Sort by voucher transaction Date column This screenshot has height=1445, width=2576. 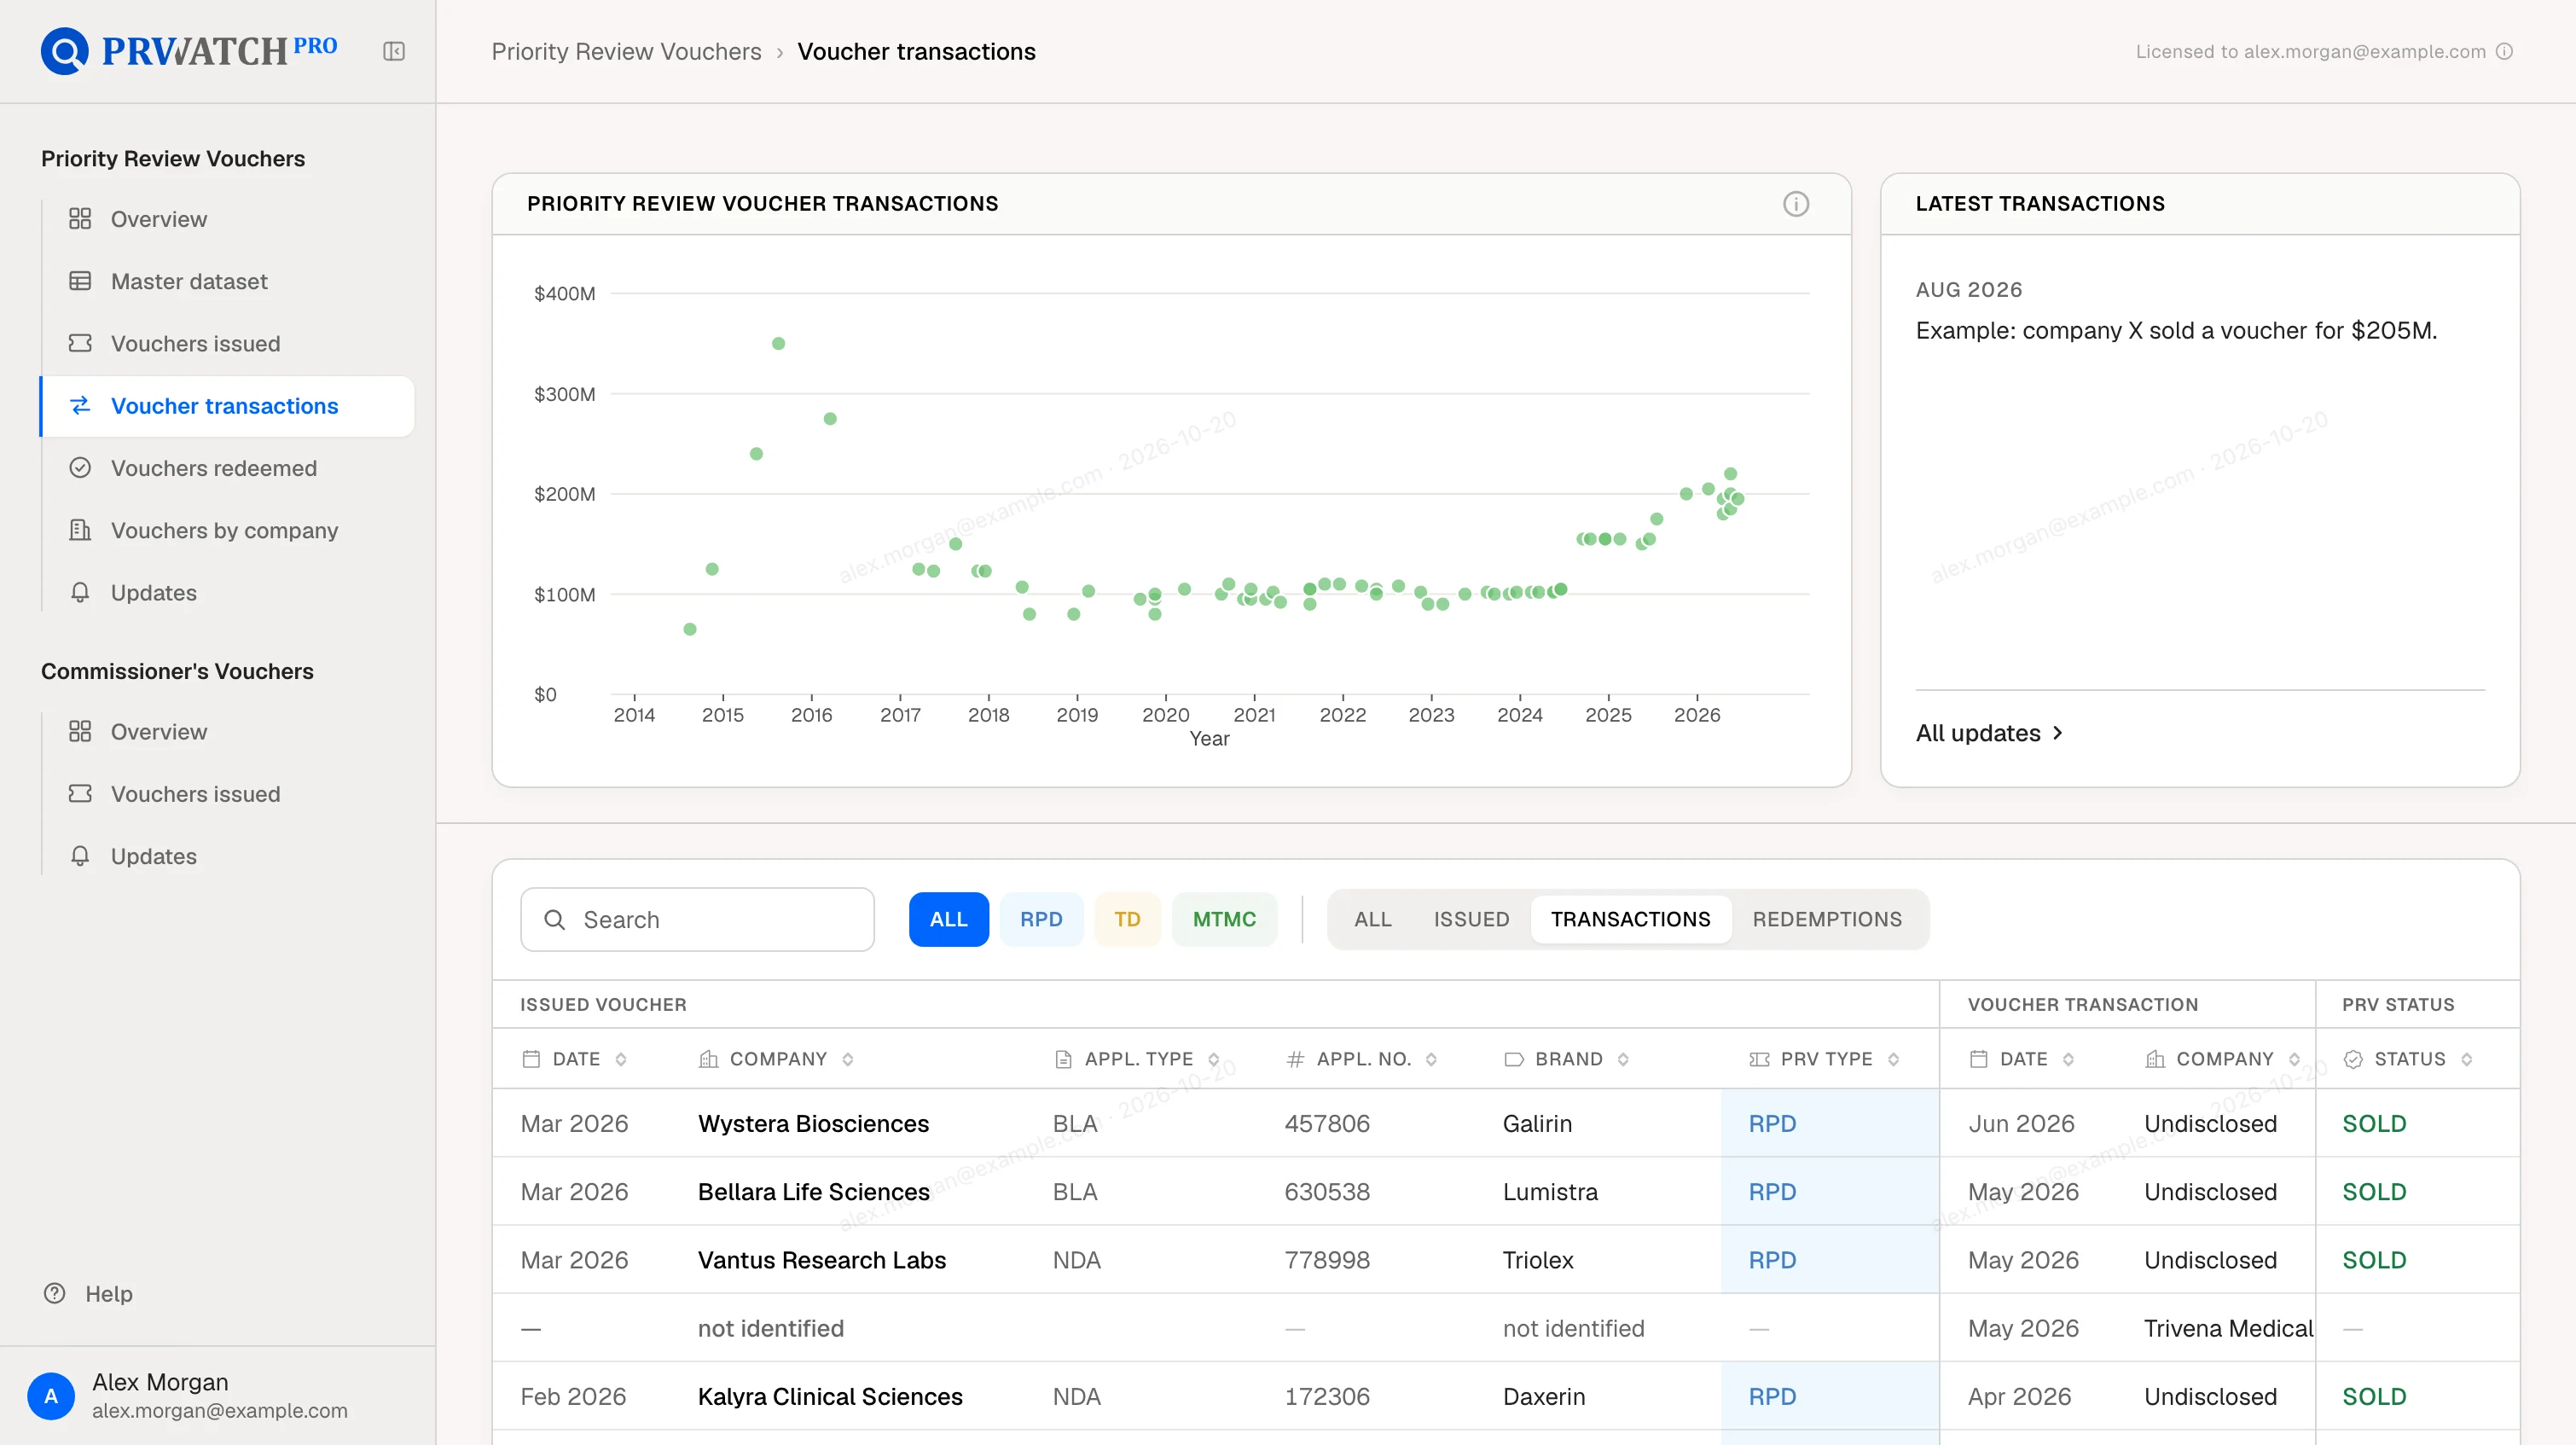tap(2022, 1059)
